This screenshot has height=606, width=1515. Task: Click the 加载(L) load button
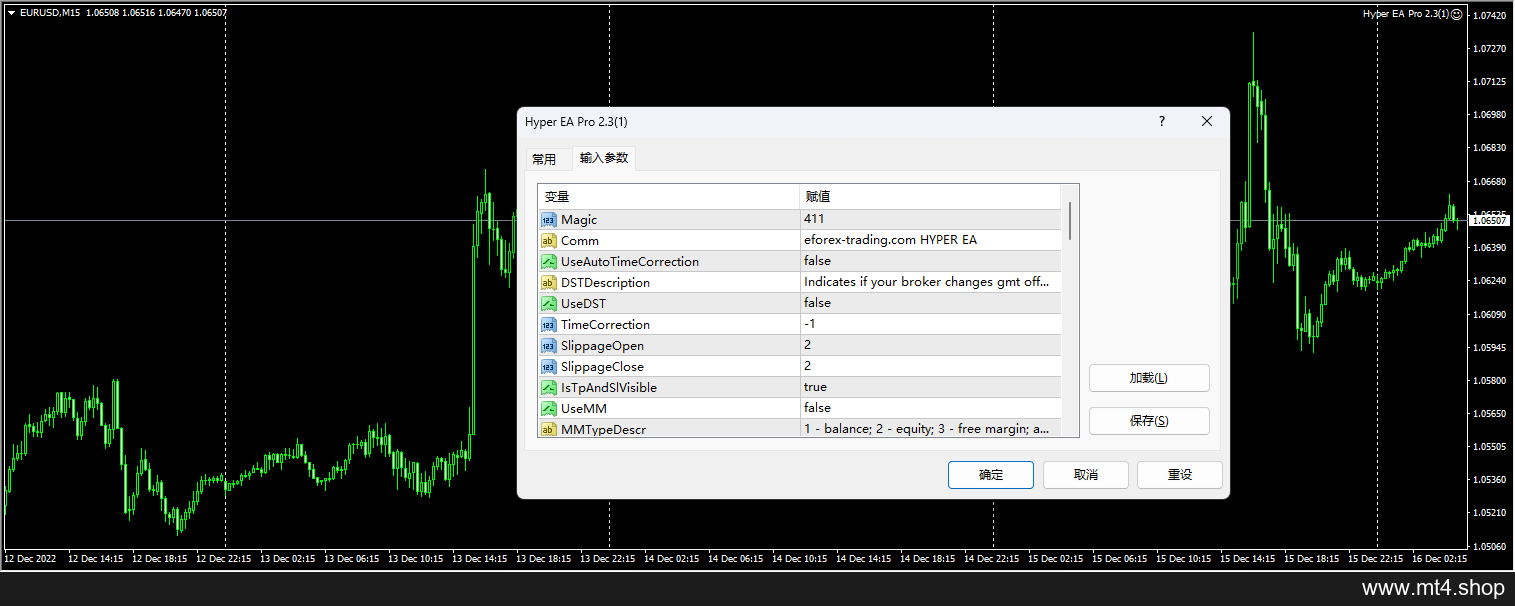pyautogui.click(x=1149, y=378)
